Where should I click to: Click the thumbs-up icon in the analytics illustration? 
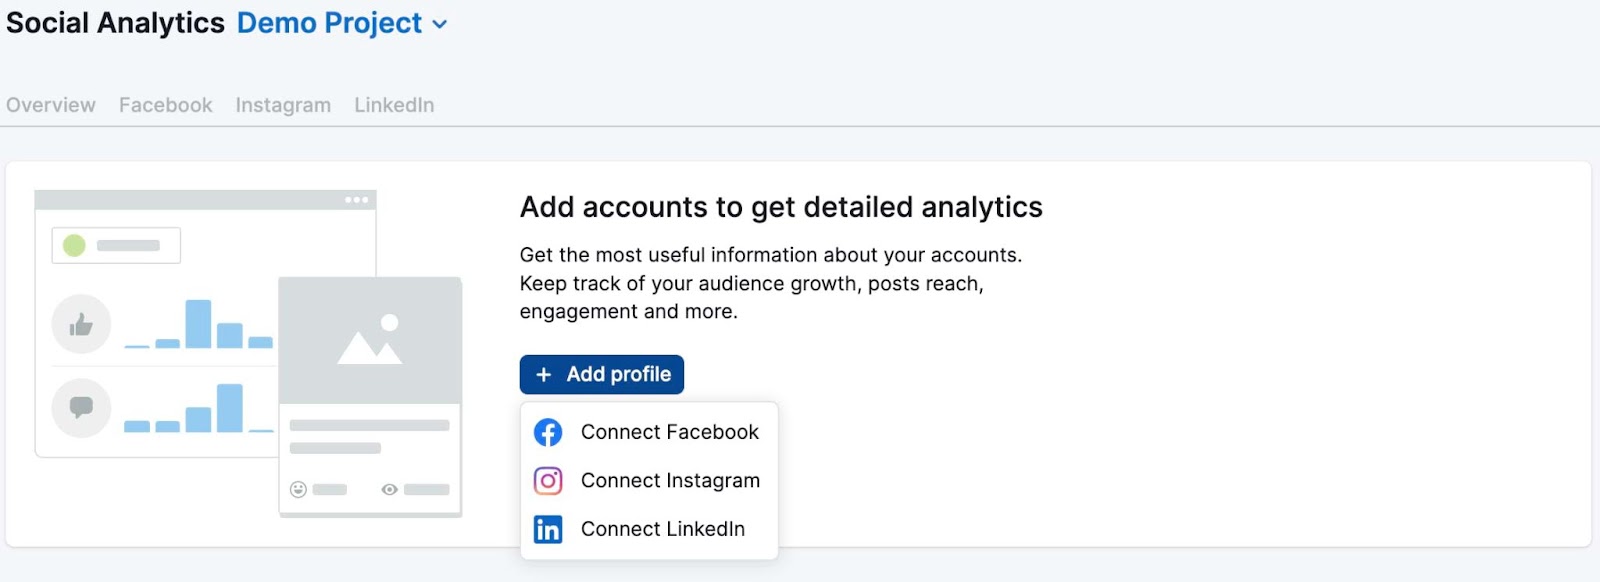(x=82, y=324)
